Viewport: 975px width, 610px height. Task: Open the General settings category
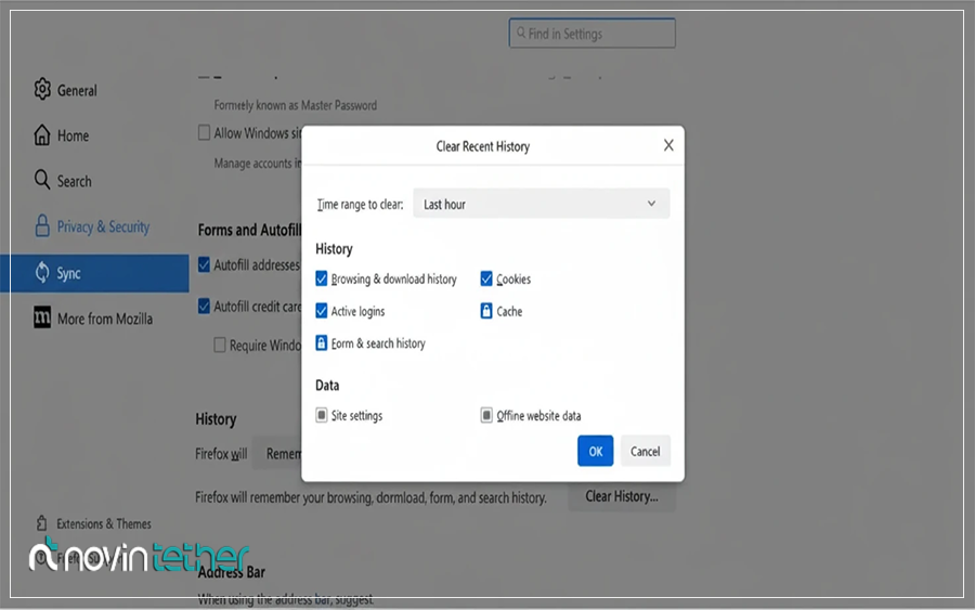pyautogui.click(x=77, y=91)
